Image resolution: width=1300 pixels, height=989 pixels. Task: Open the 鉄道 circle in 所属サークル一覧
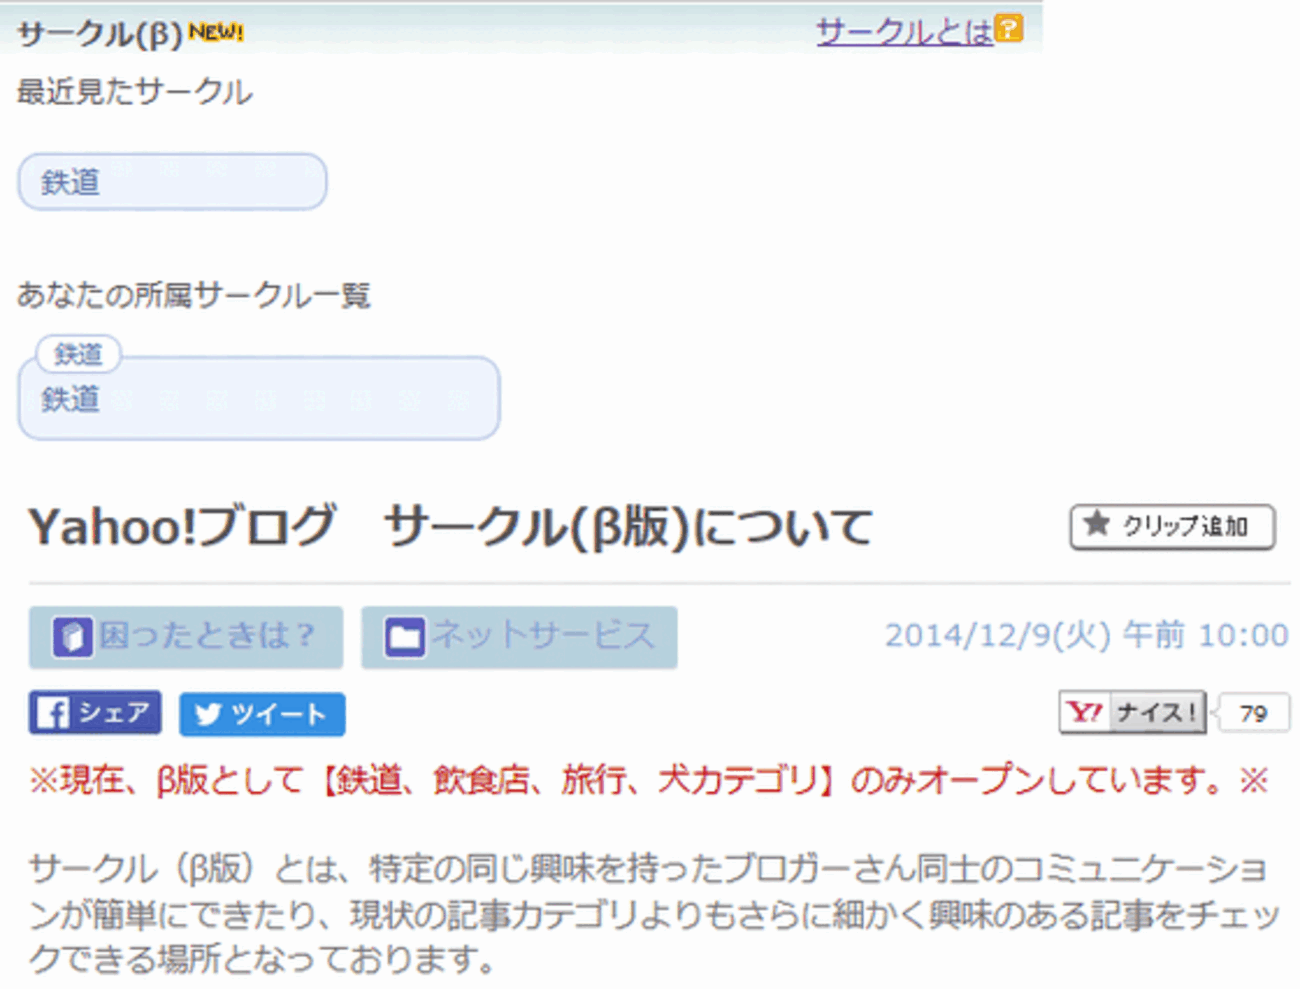[x=259, y=399]
